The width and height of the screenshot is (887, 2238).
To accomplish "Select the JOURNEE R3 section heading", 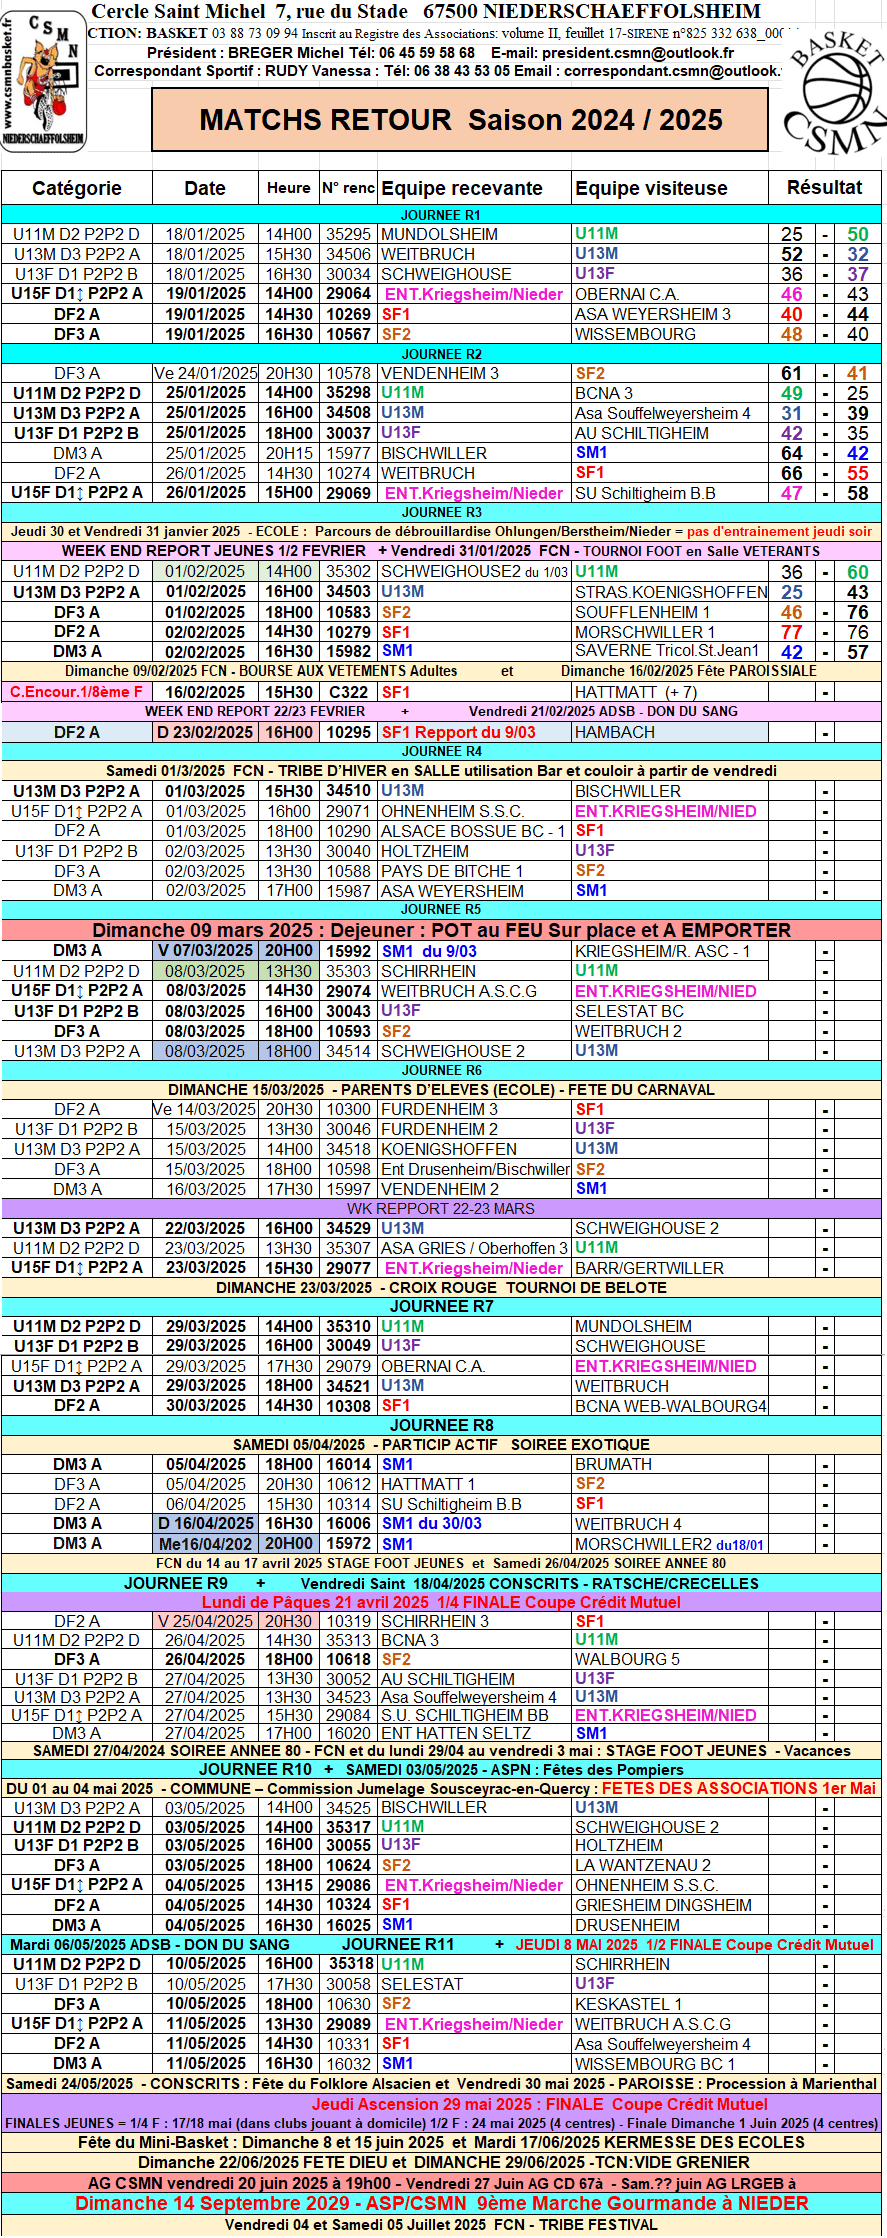I will [x=441, y=512].
